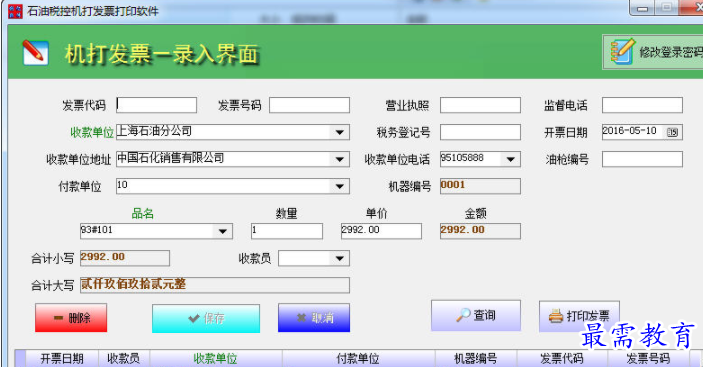Click the 金额 field showing 2992.00
Screen dimensions: 703x367
point(480,231)
